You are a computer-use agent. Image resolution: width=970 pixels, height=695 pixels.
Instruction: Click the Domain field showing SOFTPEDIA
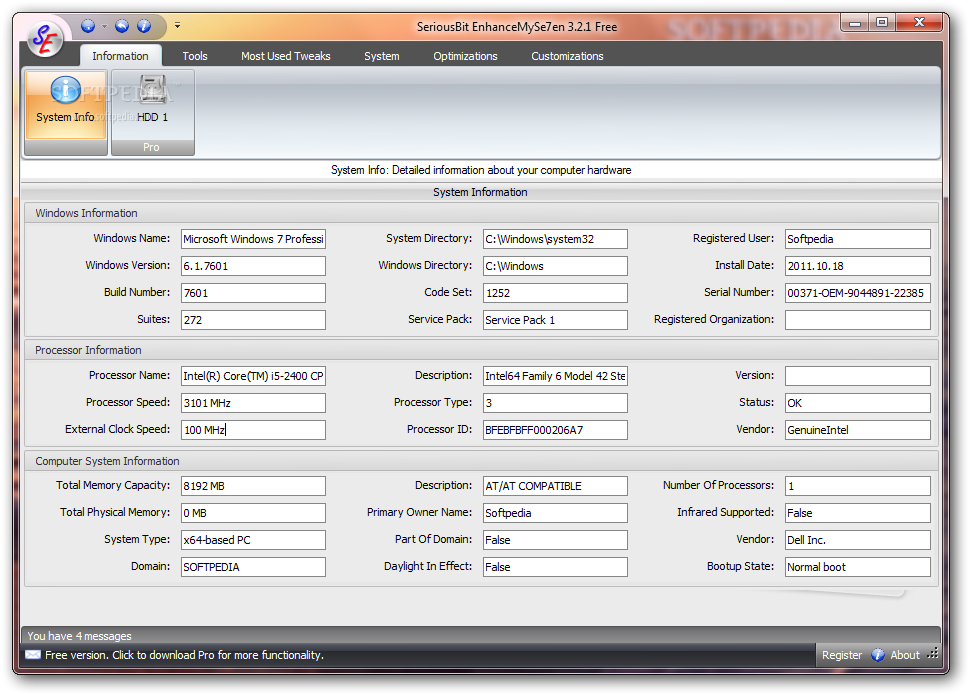[x=254, y=567]
